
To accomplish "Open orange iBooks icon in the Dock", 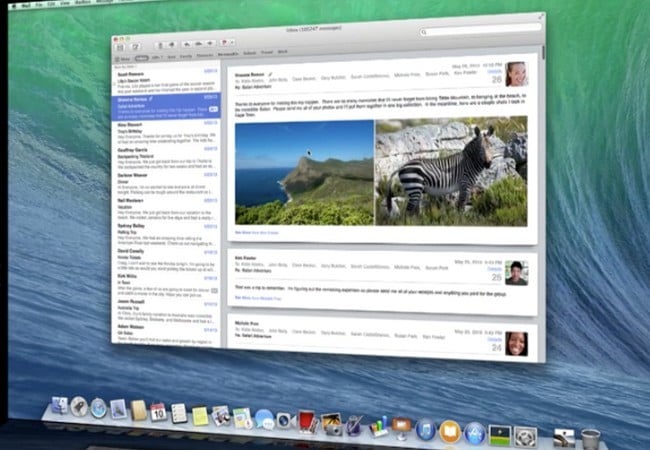I will 451,431.
